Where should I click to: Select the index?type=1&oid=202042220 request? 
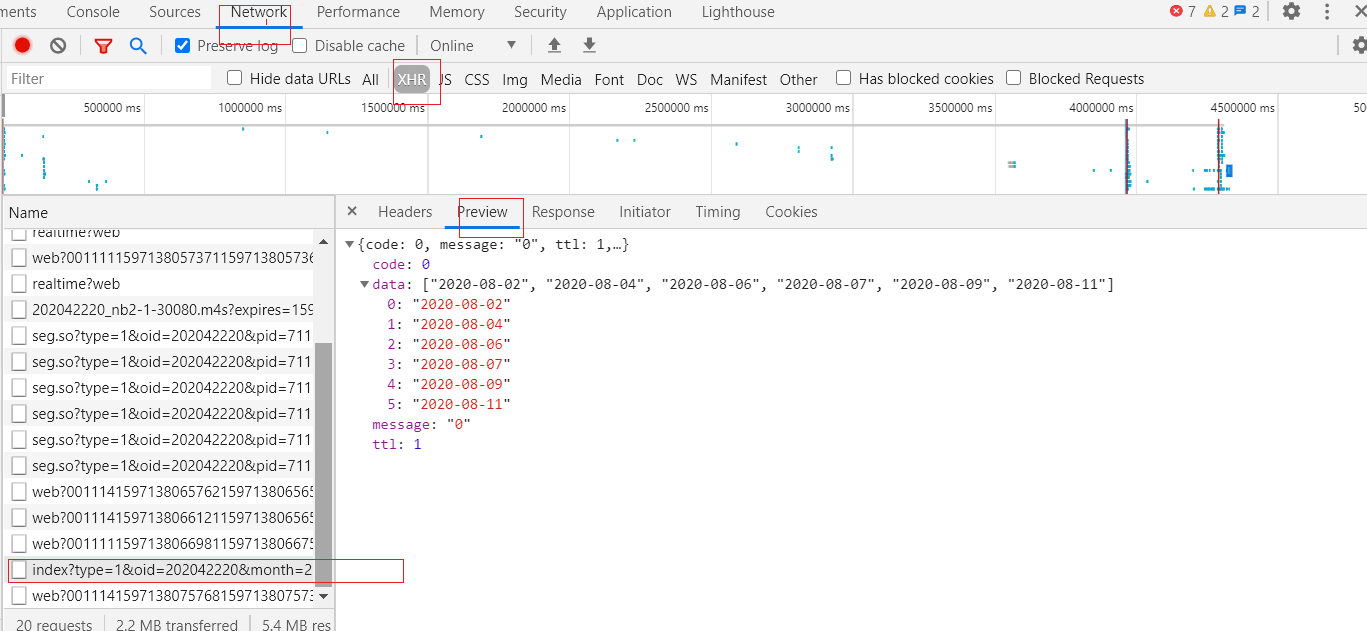[x=170, y=570]
